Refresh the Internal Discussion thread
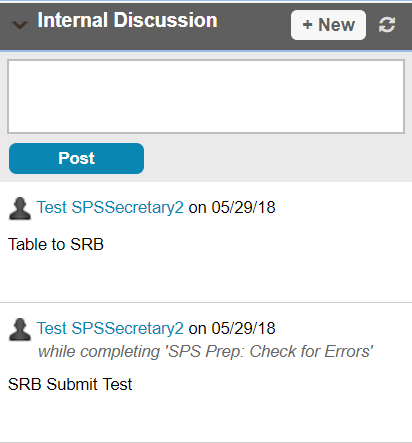The image size is (412, 443). [387, 25]
